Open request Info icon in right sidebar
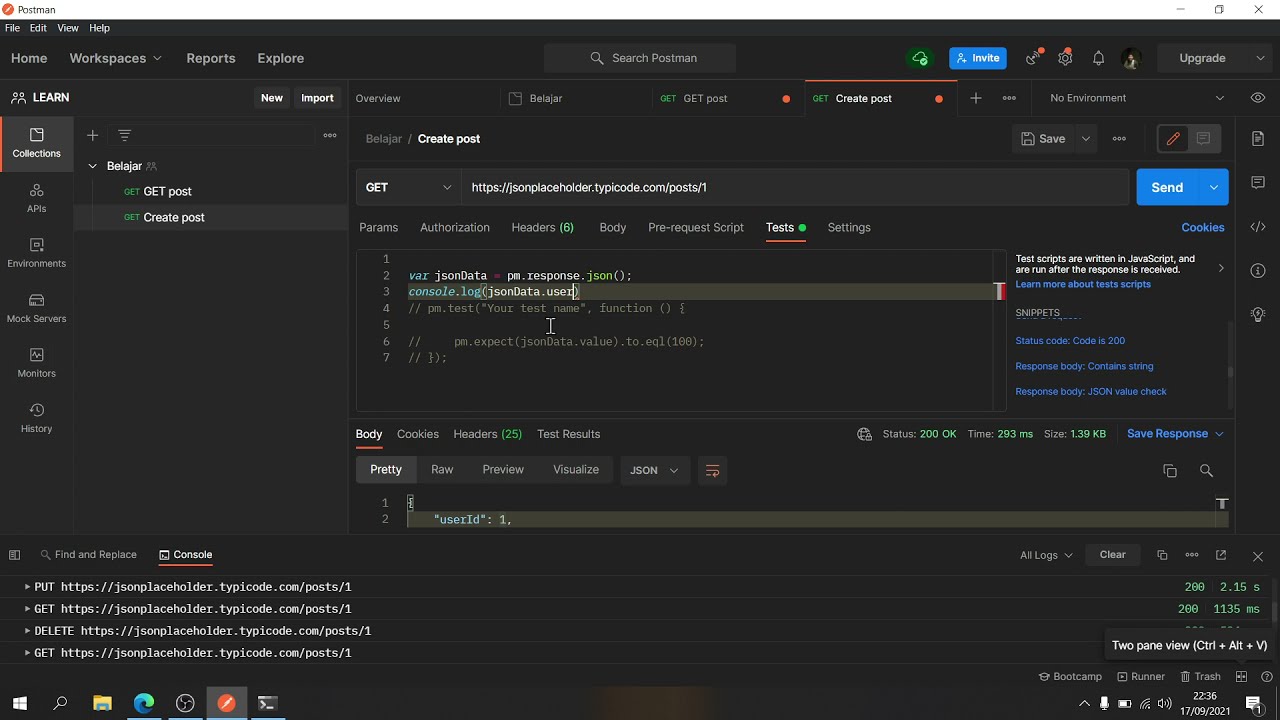Image resolution: width=1280 pixels, height=720 pixels. [x=1258, y=271]
